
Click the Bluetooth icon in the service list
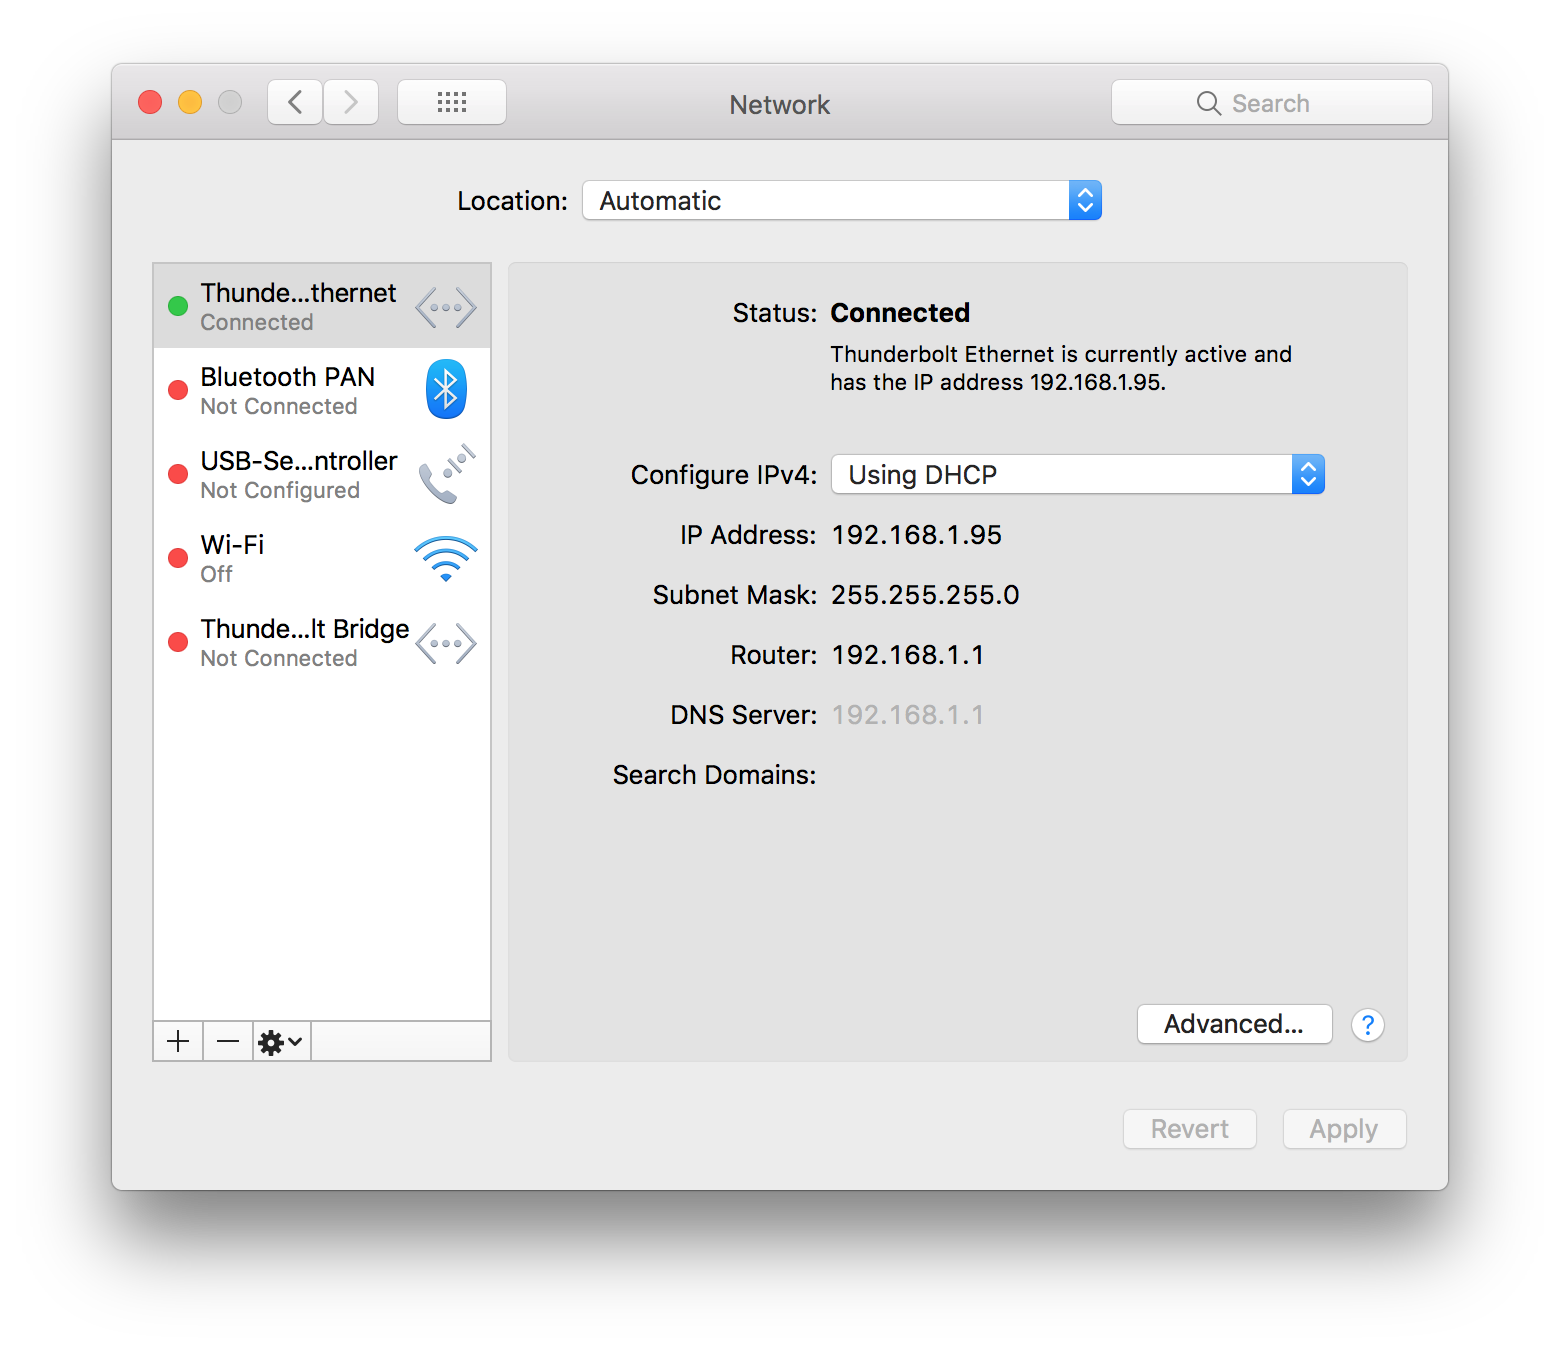(x=446, y=389)
